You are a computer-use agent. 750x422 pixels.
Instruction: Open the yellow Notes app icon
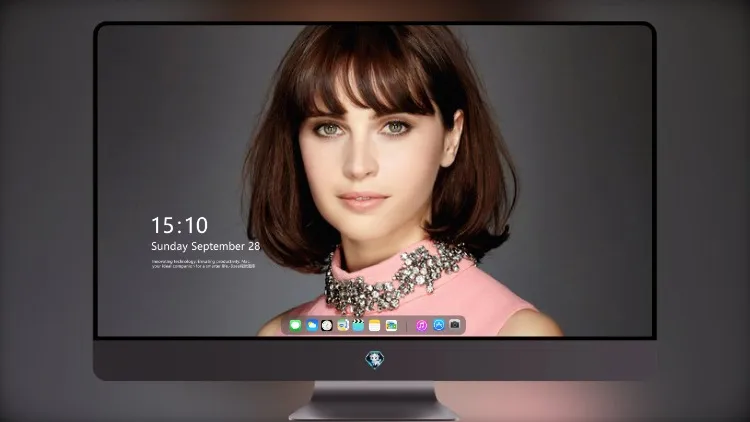(375, 325)
